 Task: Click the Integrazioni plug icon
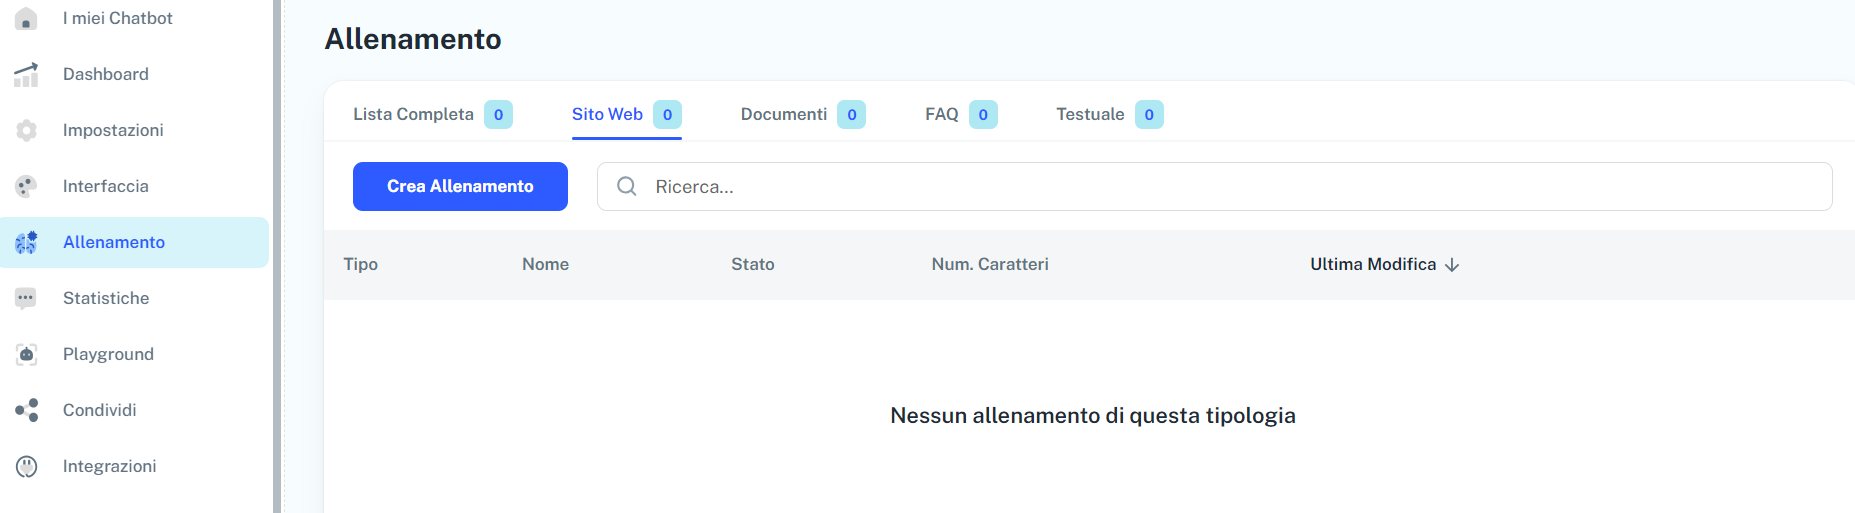(27, 467)
